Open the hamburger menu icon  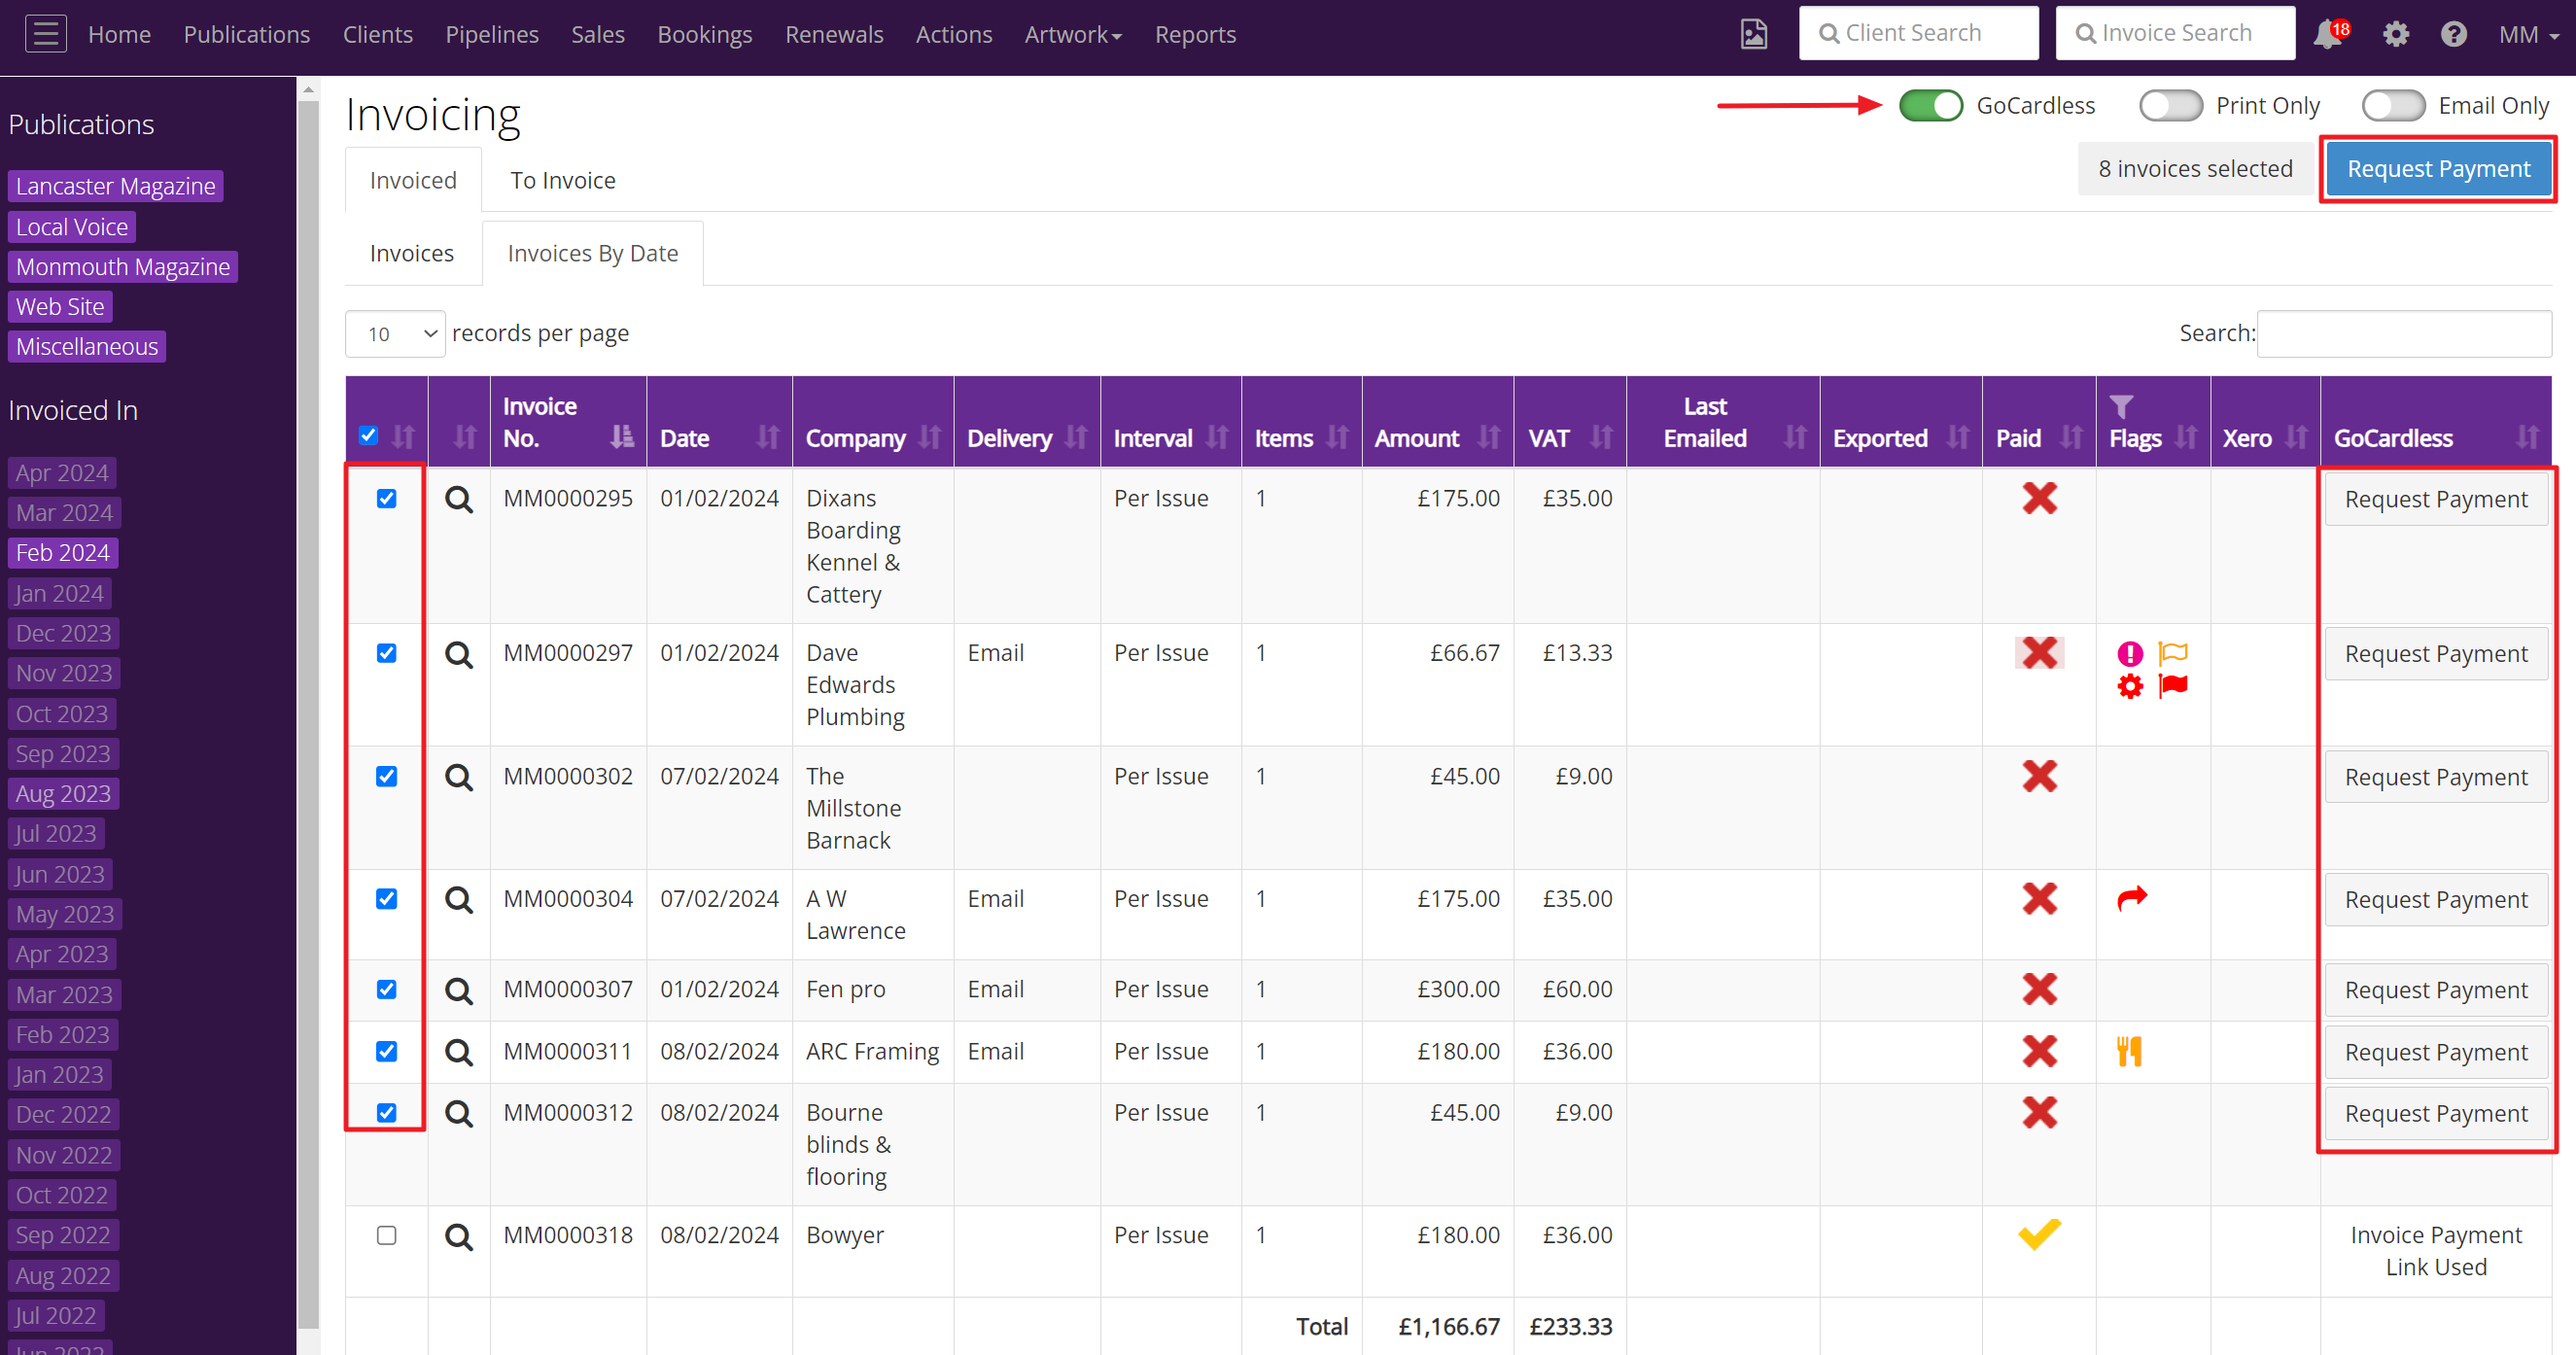(x=45, y=34)
